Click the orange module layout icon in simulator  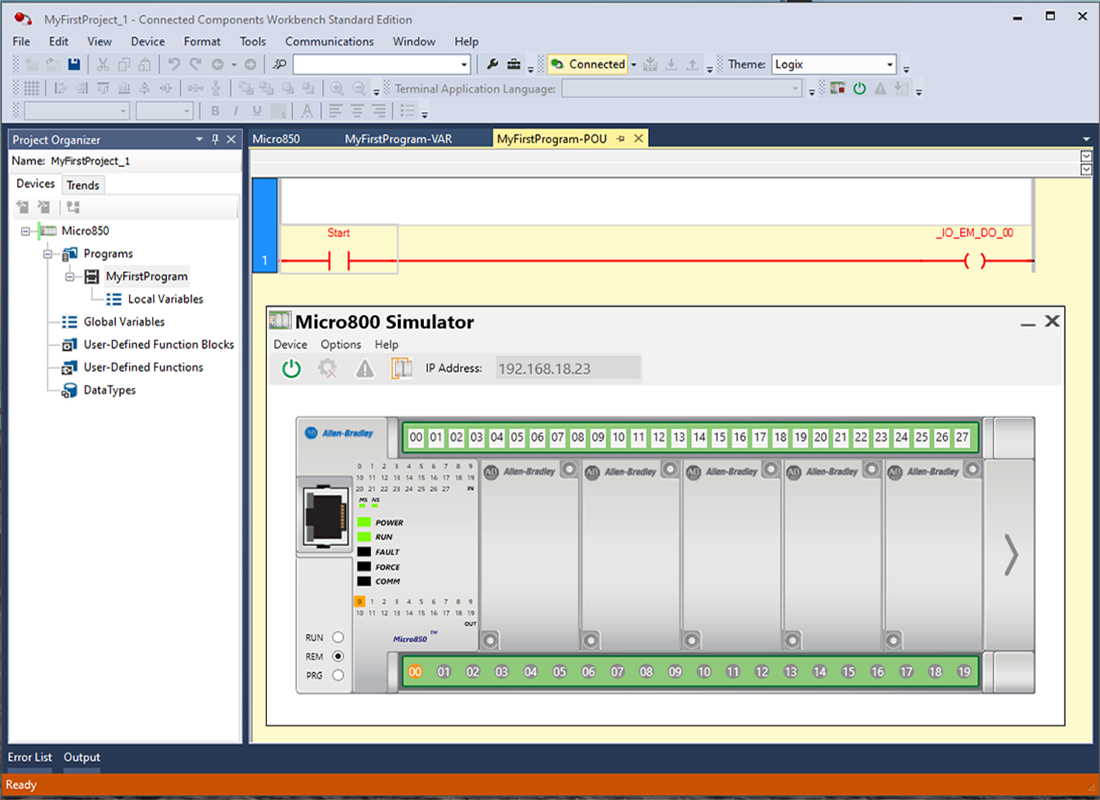401,368
